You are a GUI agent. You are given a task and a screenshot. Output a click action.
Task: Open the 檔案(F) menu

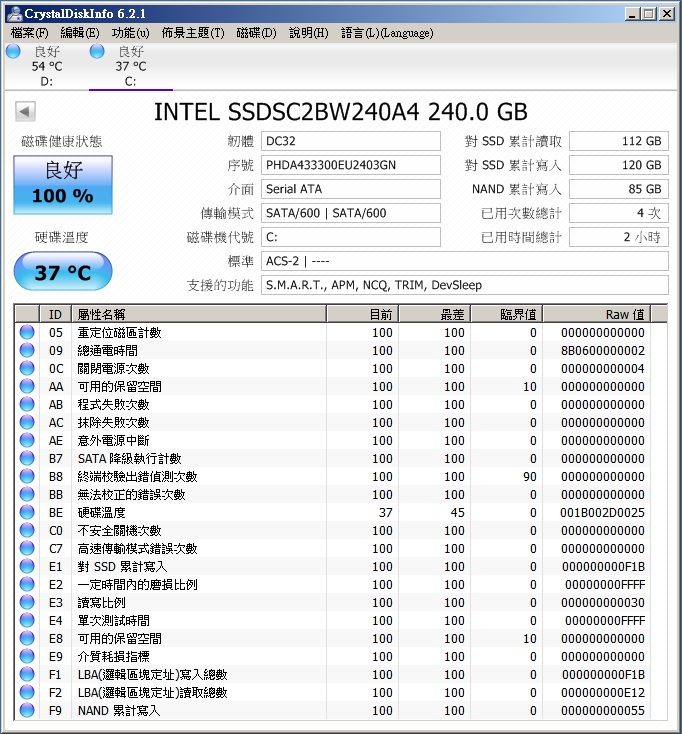pos(29,33)
